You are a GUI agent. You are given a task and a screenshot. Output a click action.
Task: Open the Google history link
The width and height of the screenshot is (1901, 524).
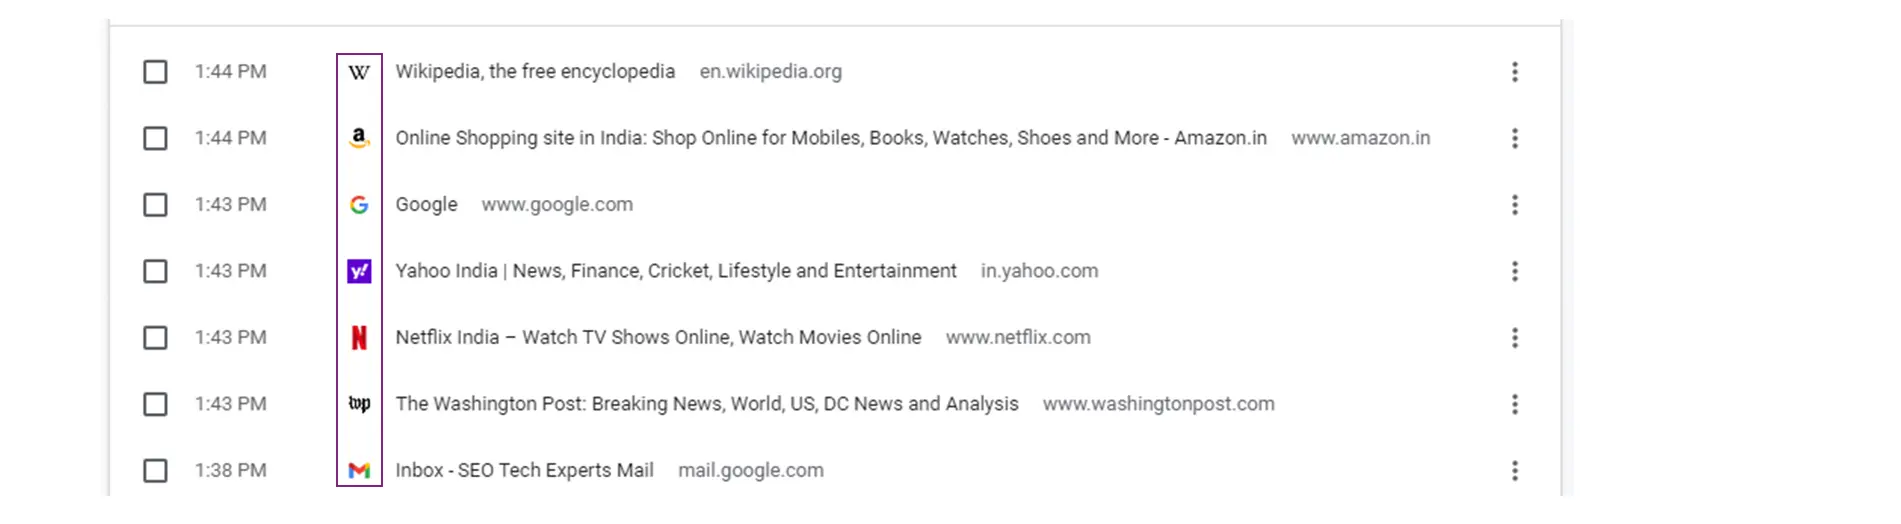pos(426,205)
